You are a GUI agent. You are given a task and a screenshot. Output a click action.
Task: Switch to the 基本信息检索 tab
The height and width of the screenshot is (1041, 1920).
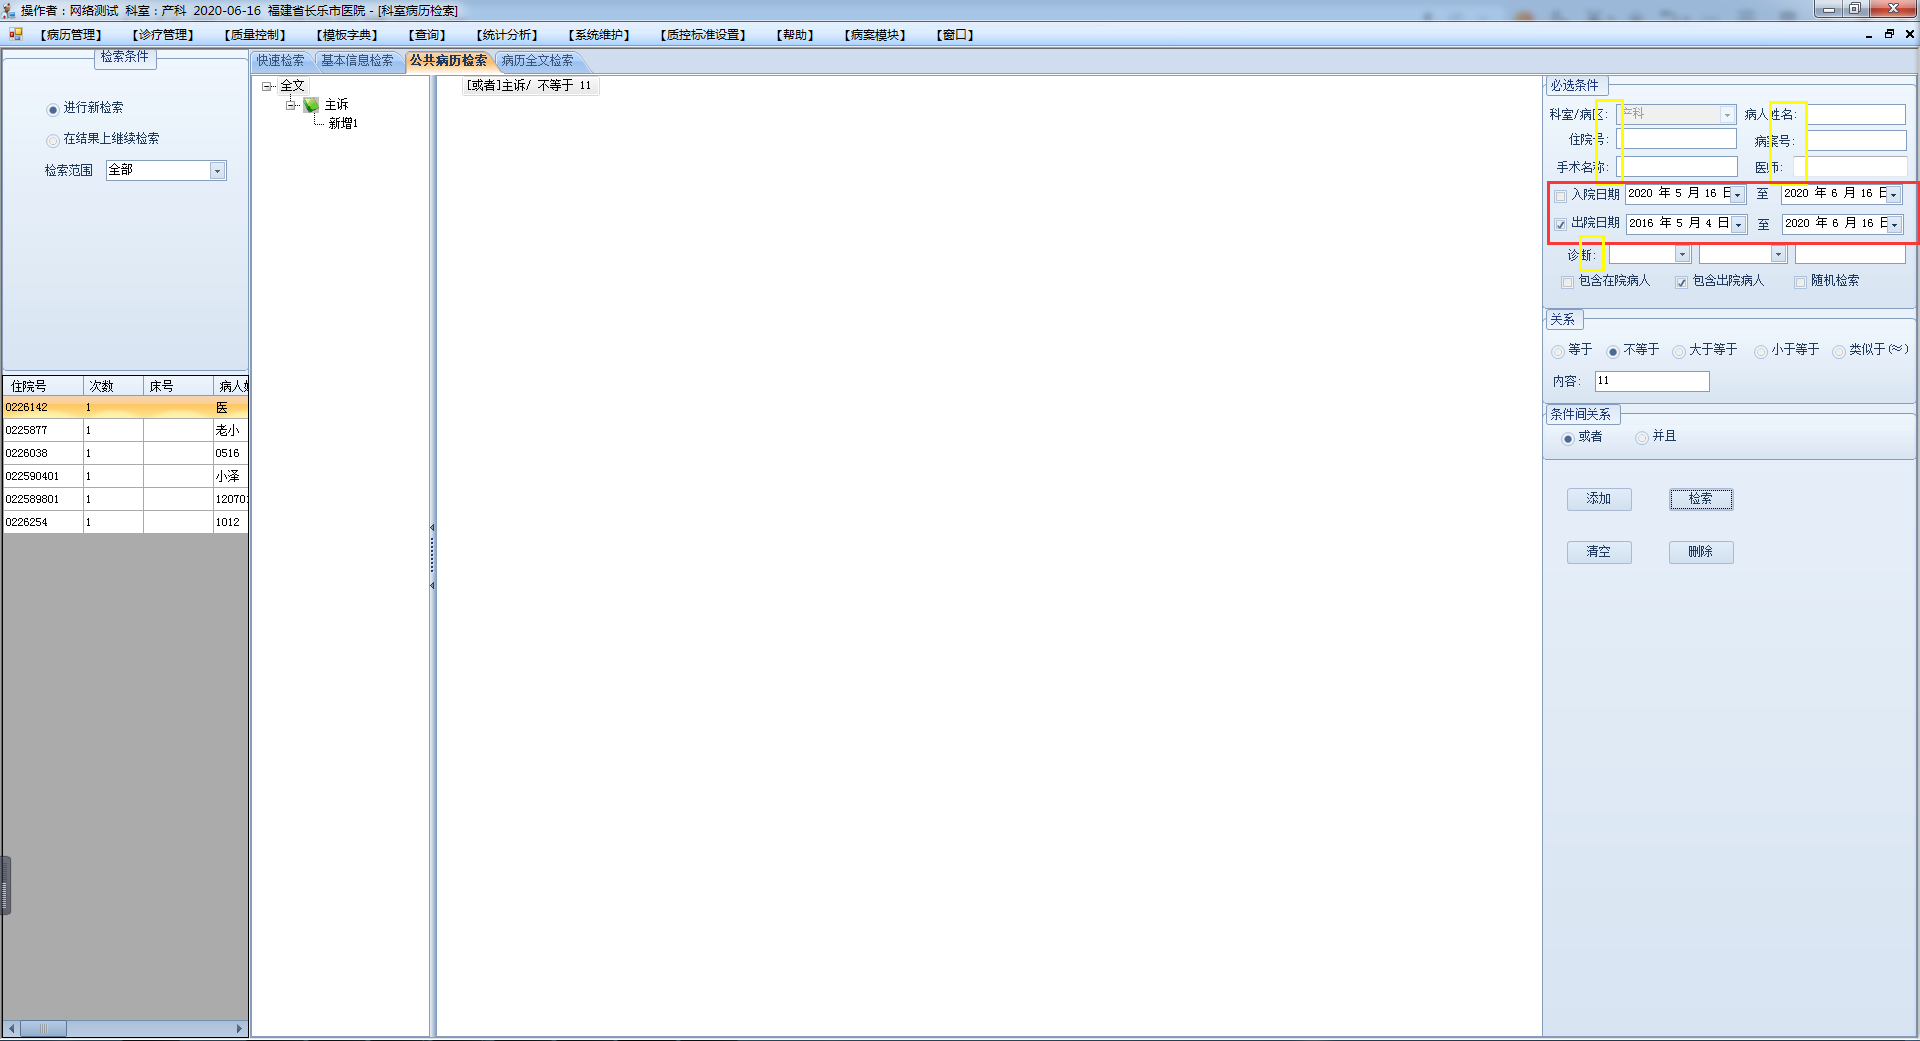[x=357, y=61]
